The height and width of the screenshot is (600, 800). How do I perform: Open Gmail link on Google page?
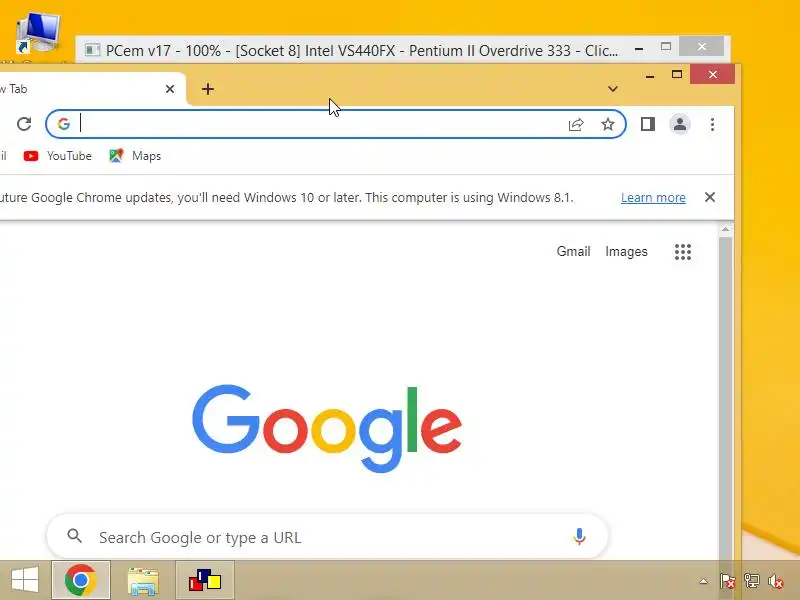pyautogui.click(x=573, y=251)
